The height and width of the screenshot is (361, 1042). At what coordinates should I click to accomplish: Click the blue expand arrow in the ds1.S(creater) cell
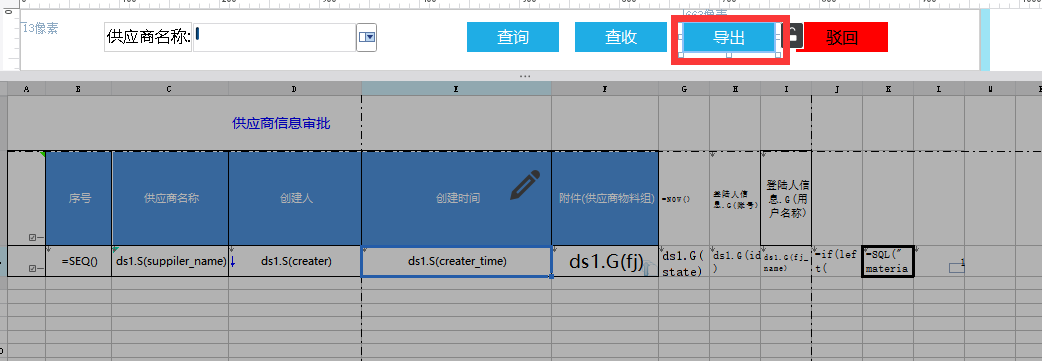point(233,261)
